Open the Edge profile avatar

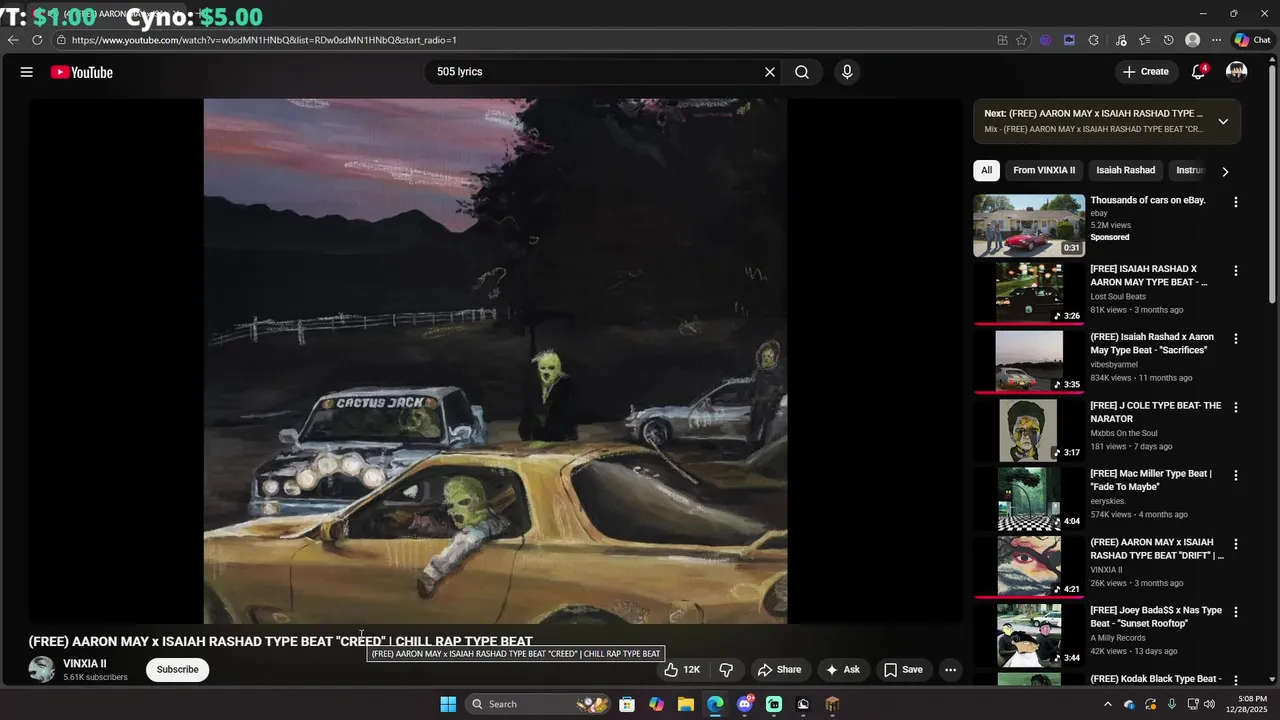[x=1192, y=40]
